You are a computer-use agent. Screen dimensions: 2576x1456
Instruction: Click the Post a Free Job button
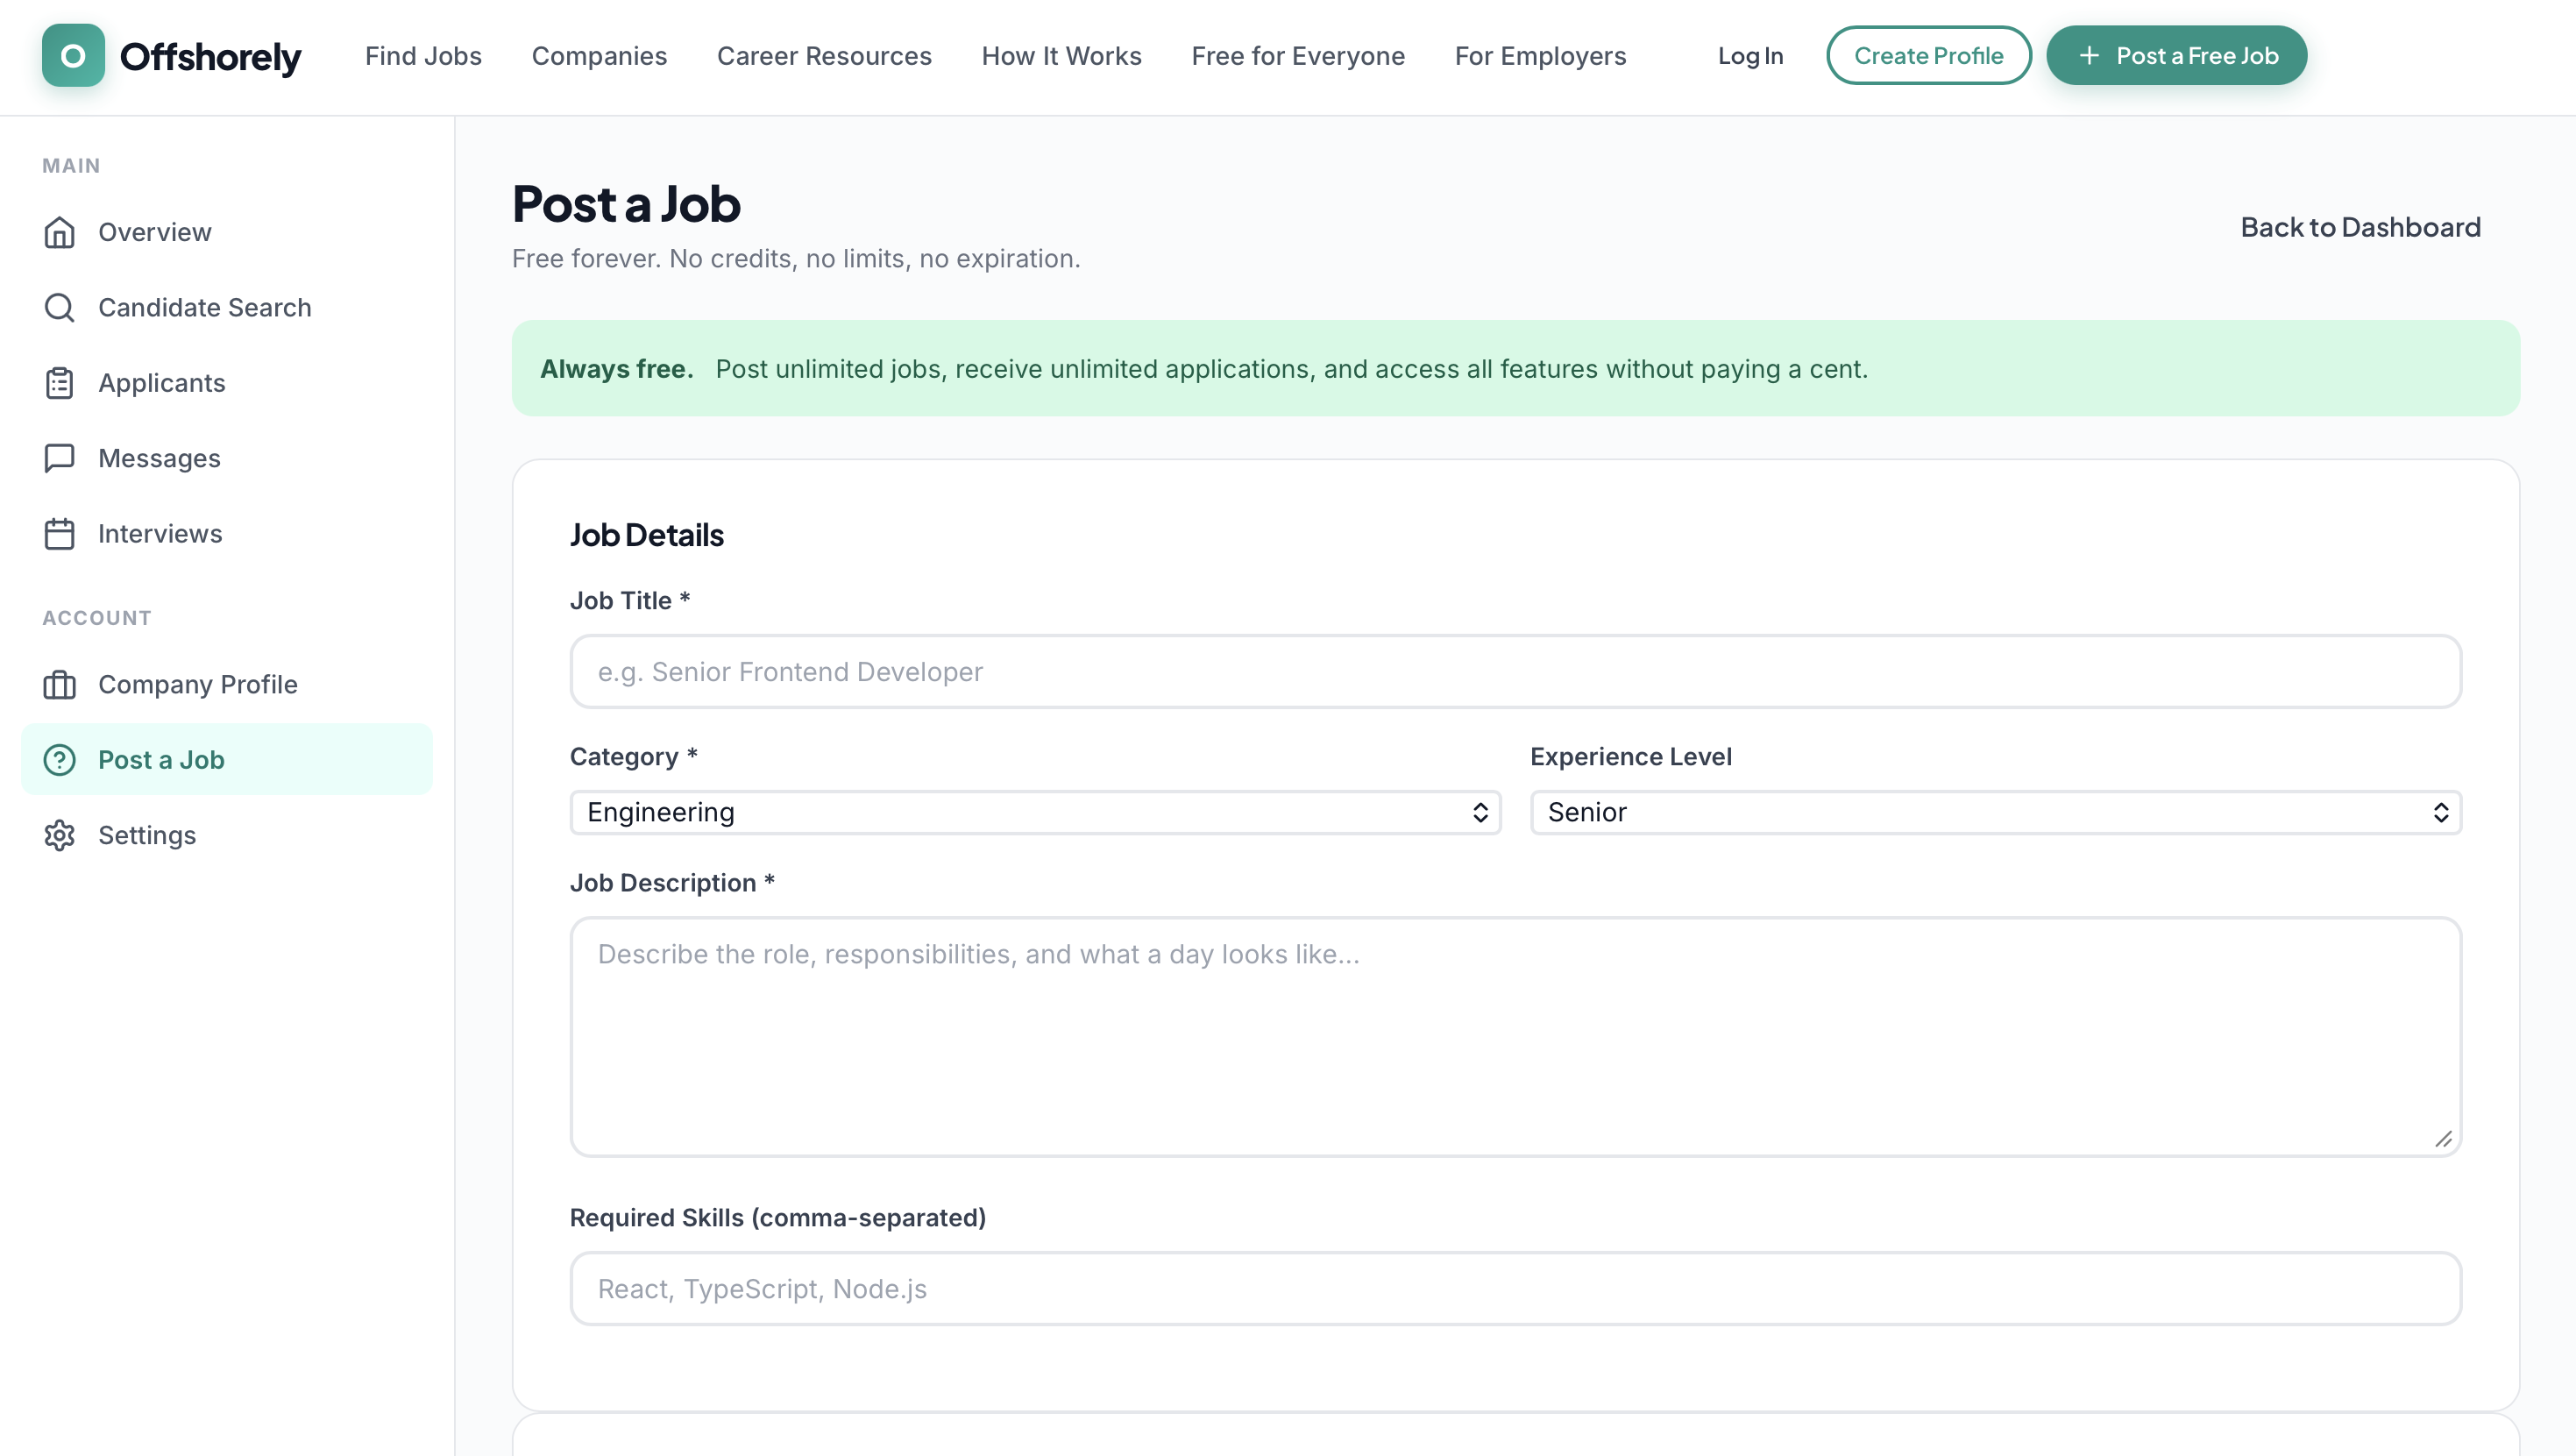[x=2176, y=55]
